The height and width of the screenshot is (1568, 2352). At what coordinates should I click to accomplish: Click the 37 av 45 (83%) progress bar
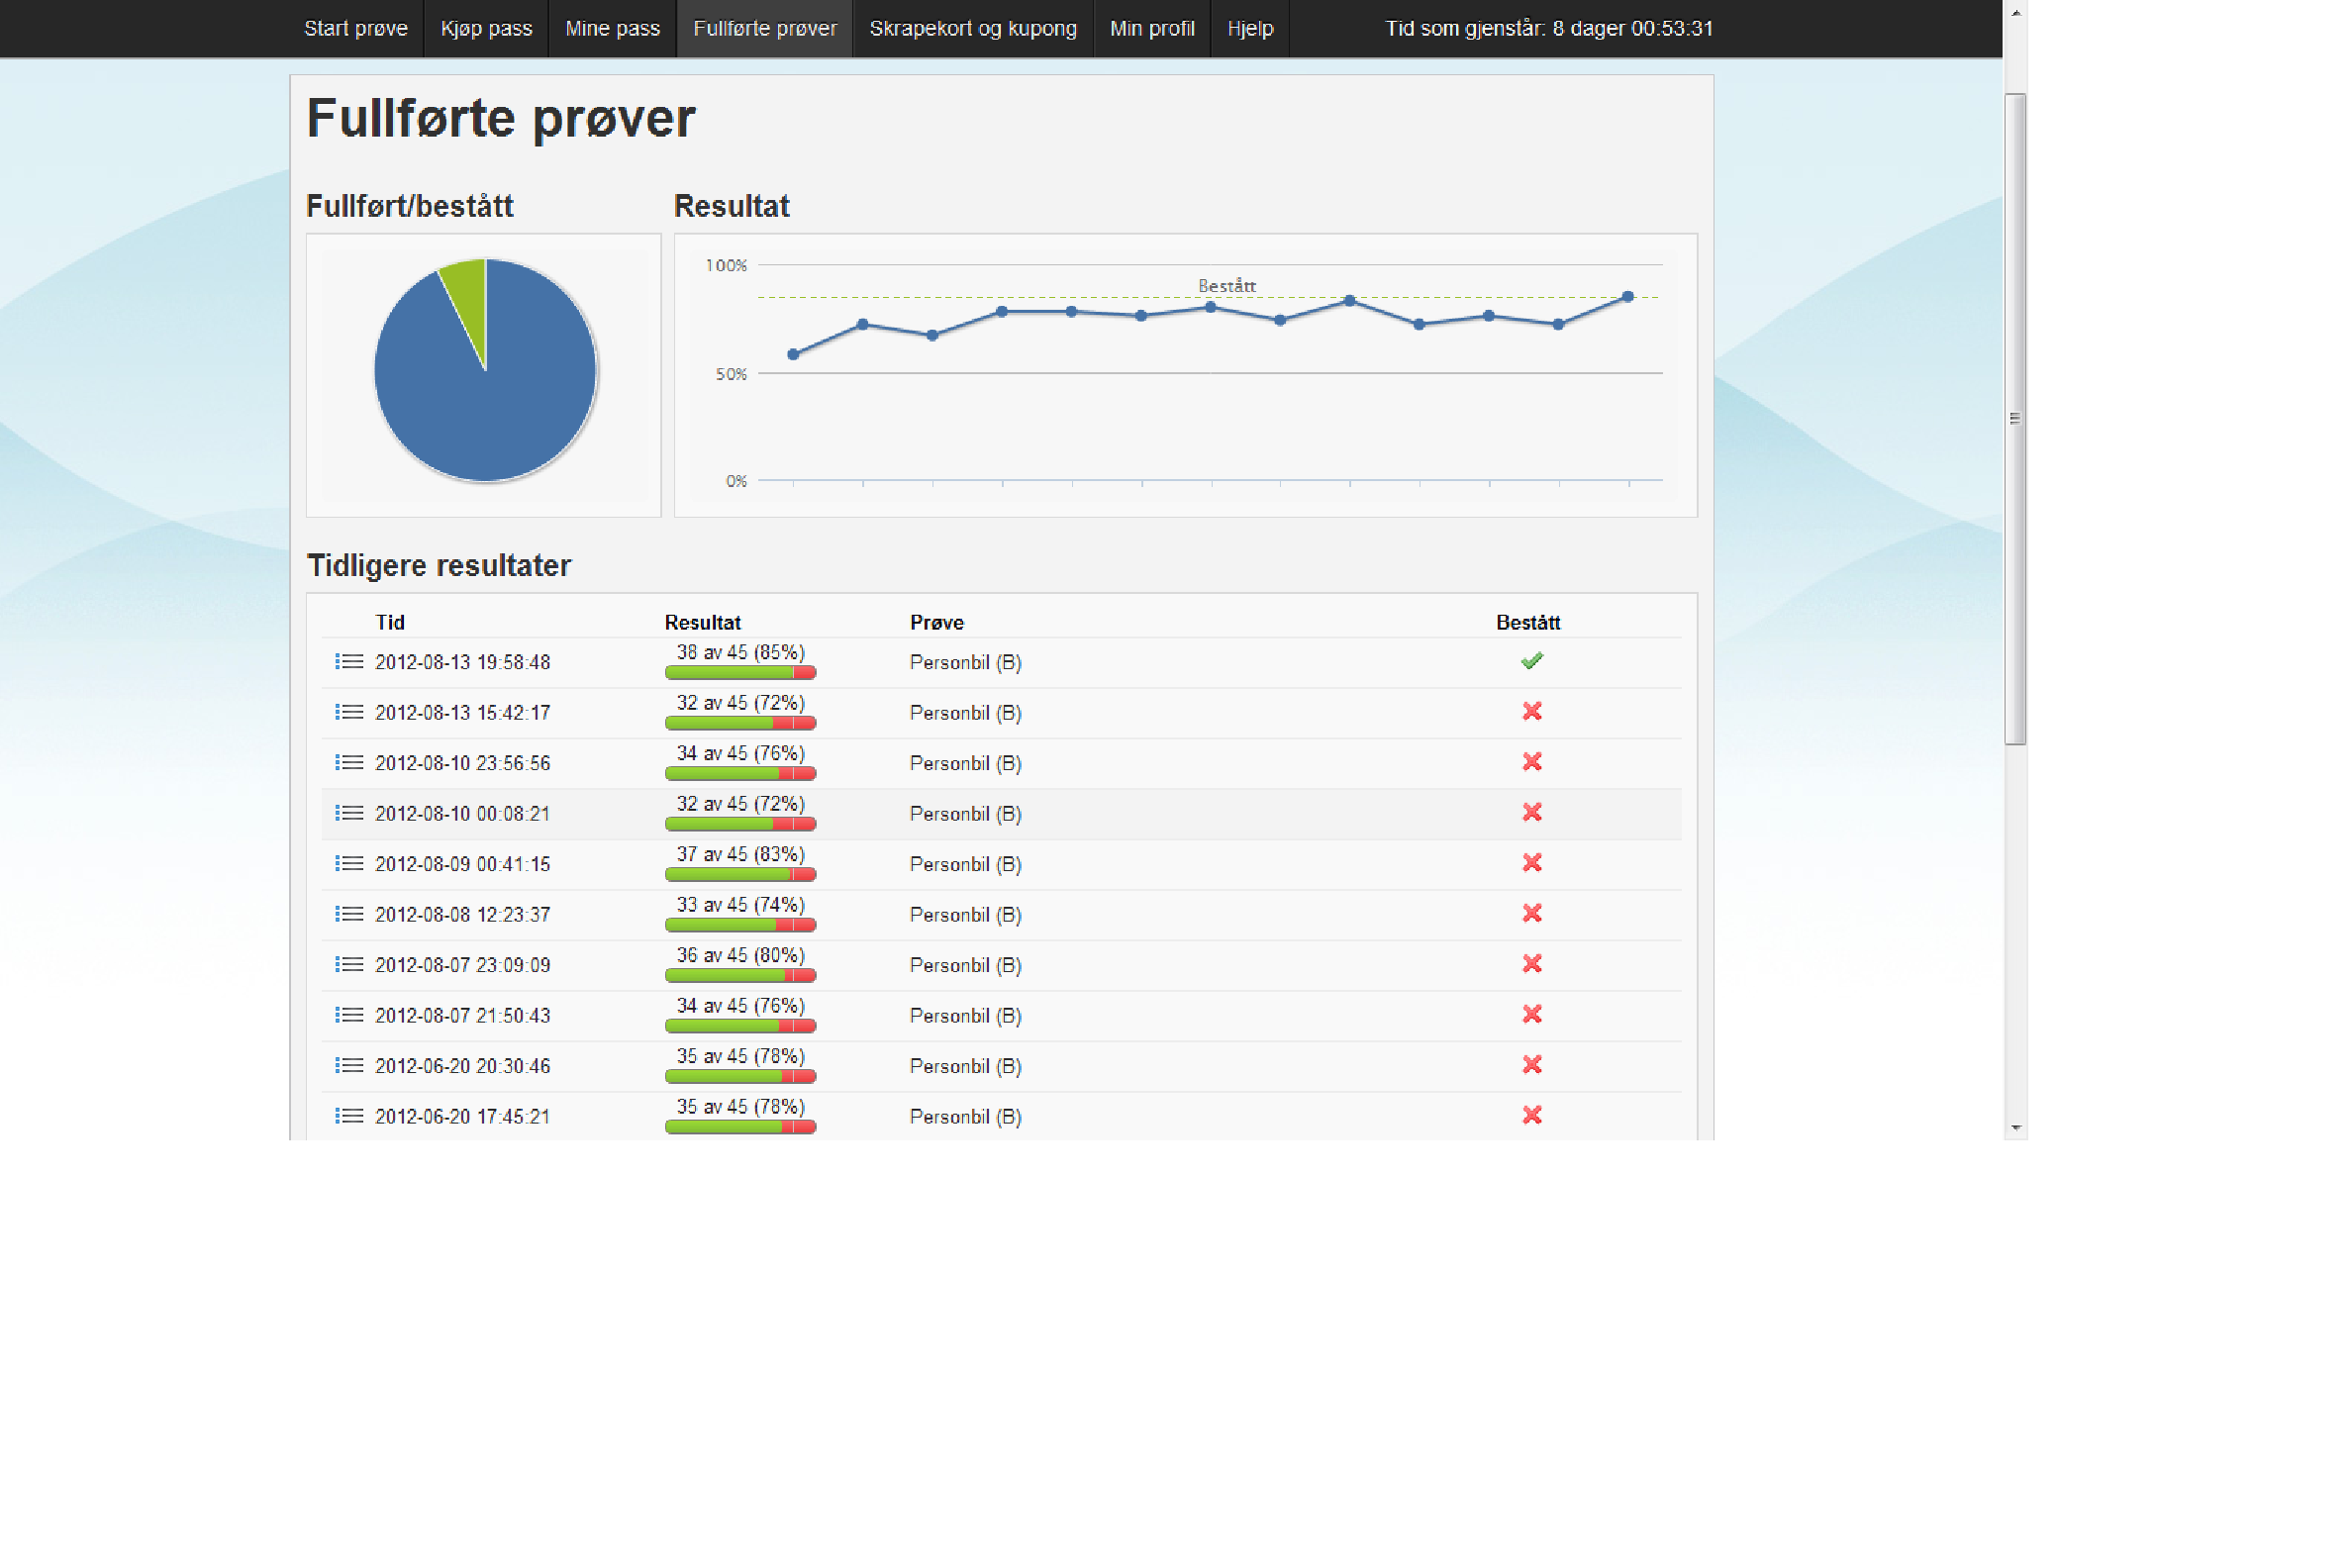[x=740, y=875]
